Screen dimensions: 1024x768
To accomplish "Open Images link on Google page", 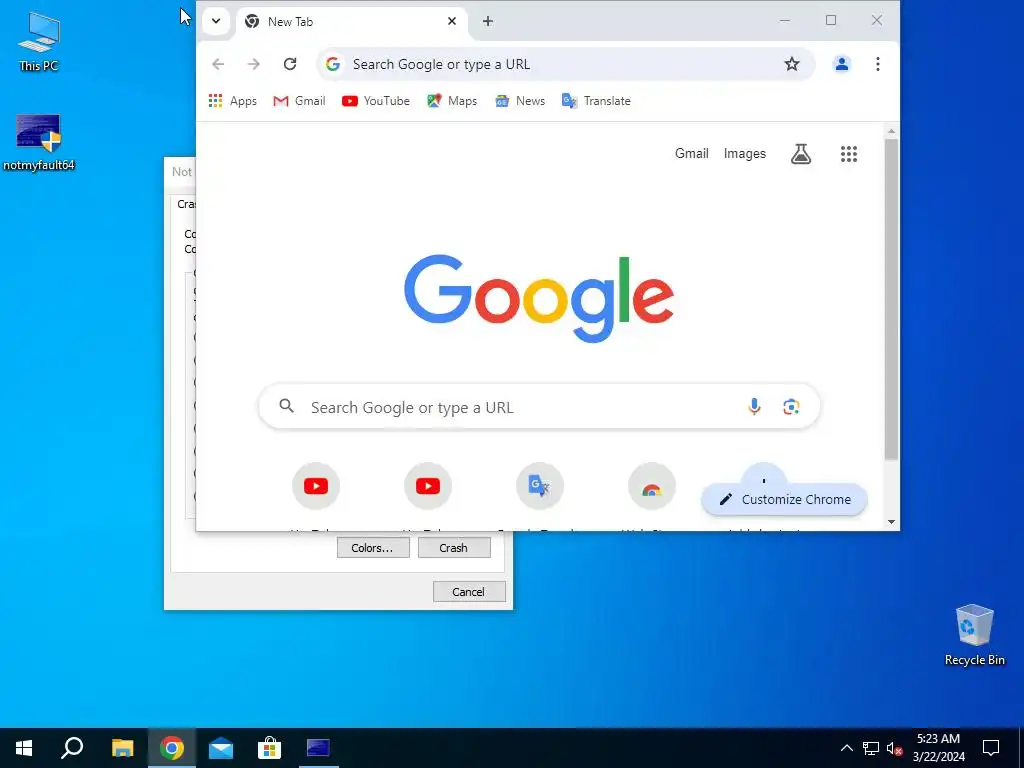I will (x=744, y=153).
